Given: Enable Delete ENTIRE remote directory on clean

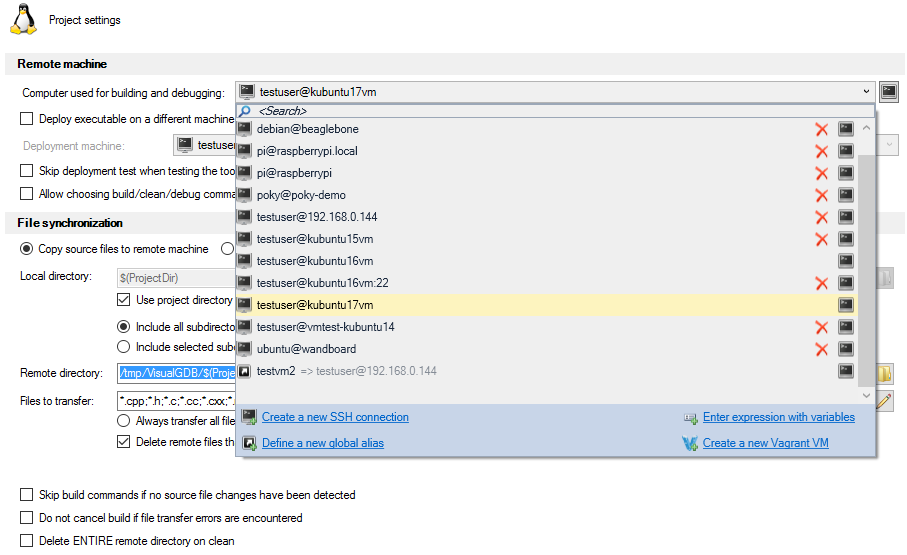Looking at the screenshot, I should [27, 541].
